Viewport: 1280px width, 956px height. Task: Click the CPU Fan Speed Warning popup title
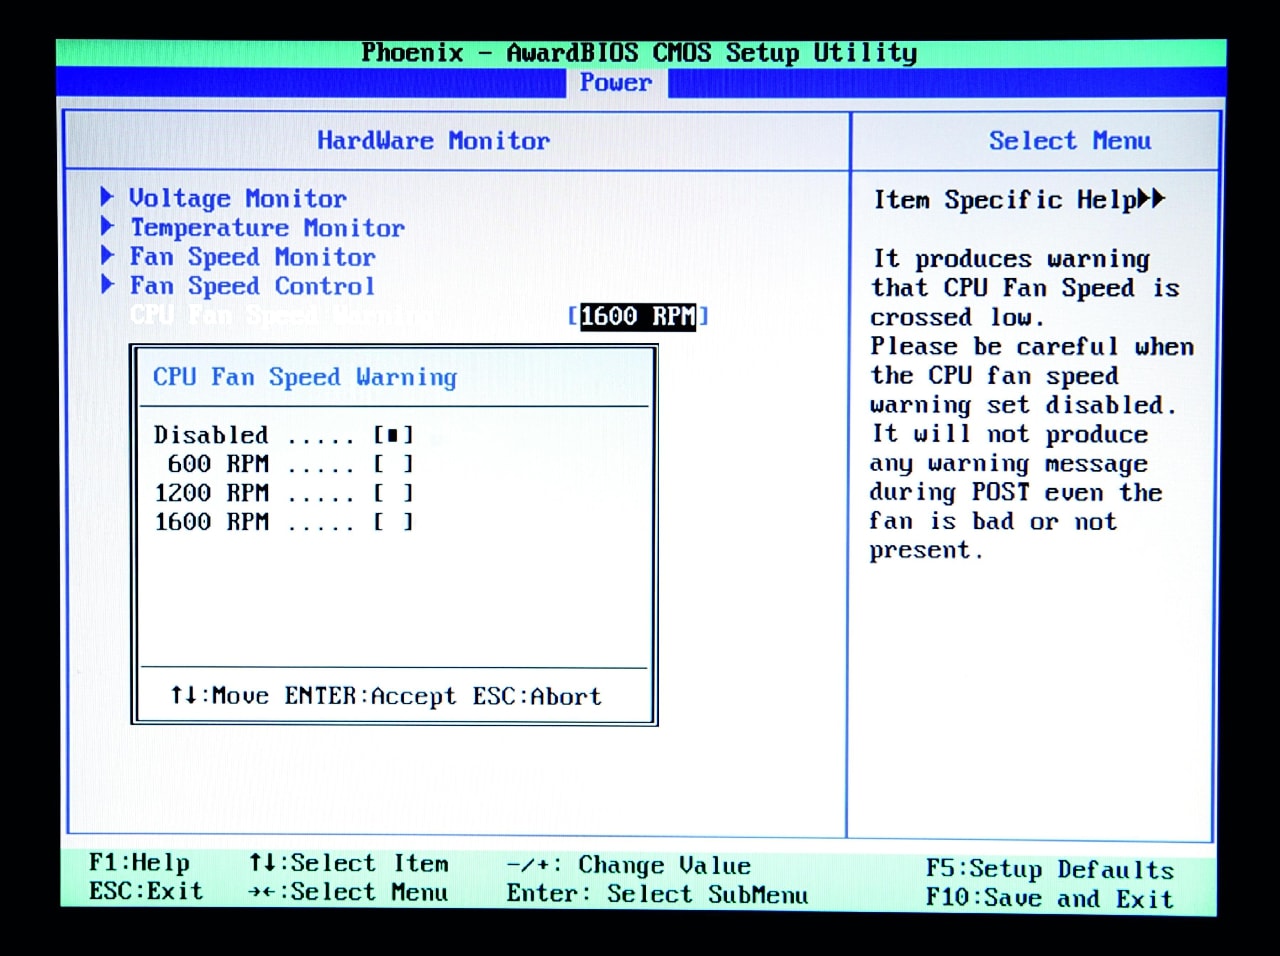305,377
